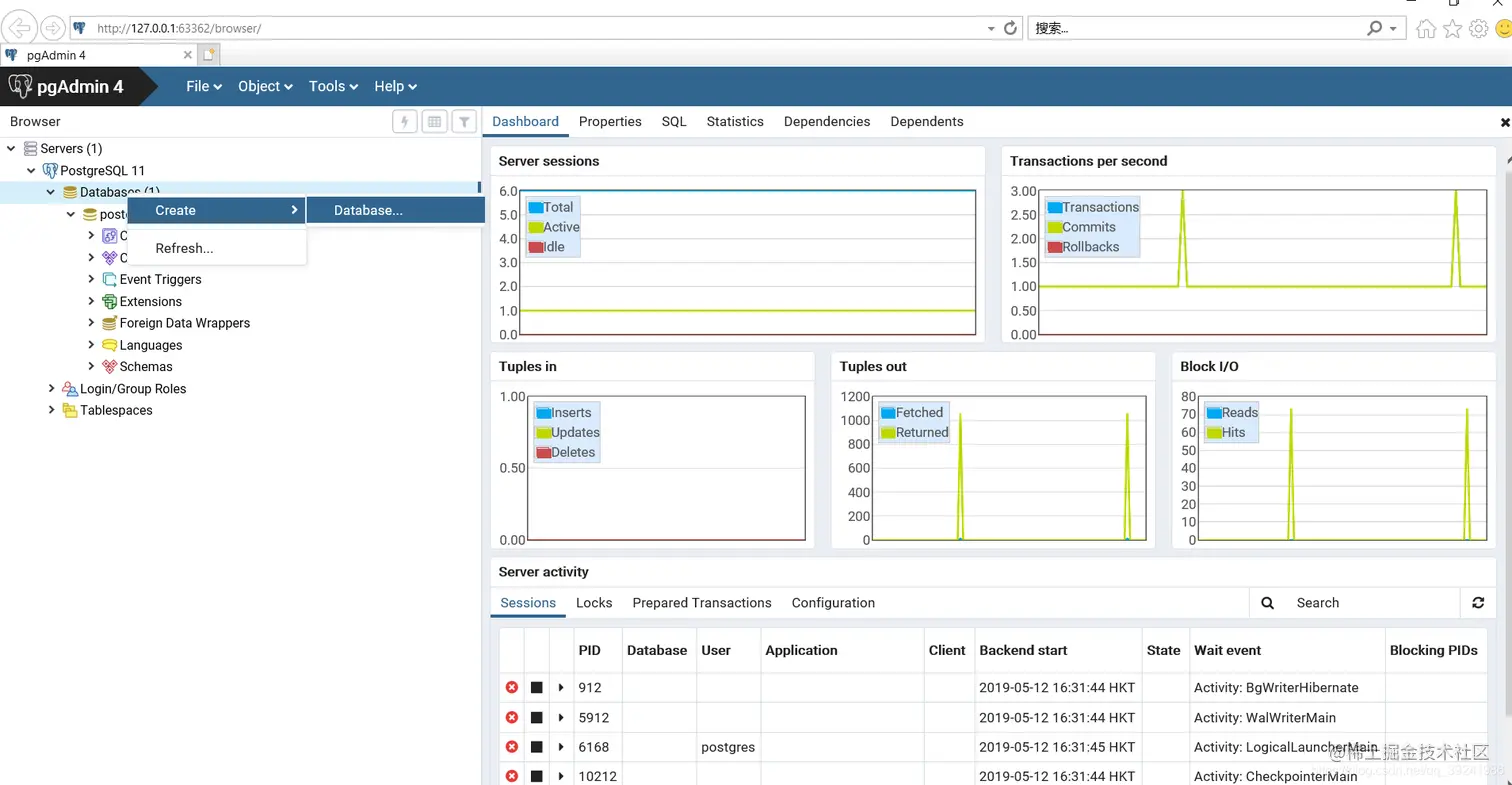Screen dimensions: 1512x785
Task: Click the Login/Group Roles node icon
Action: click(70, 389)
